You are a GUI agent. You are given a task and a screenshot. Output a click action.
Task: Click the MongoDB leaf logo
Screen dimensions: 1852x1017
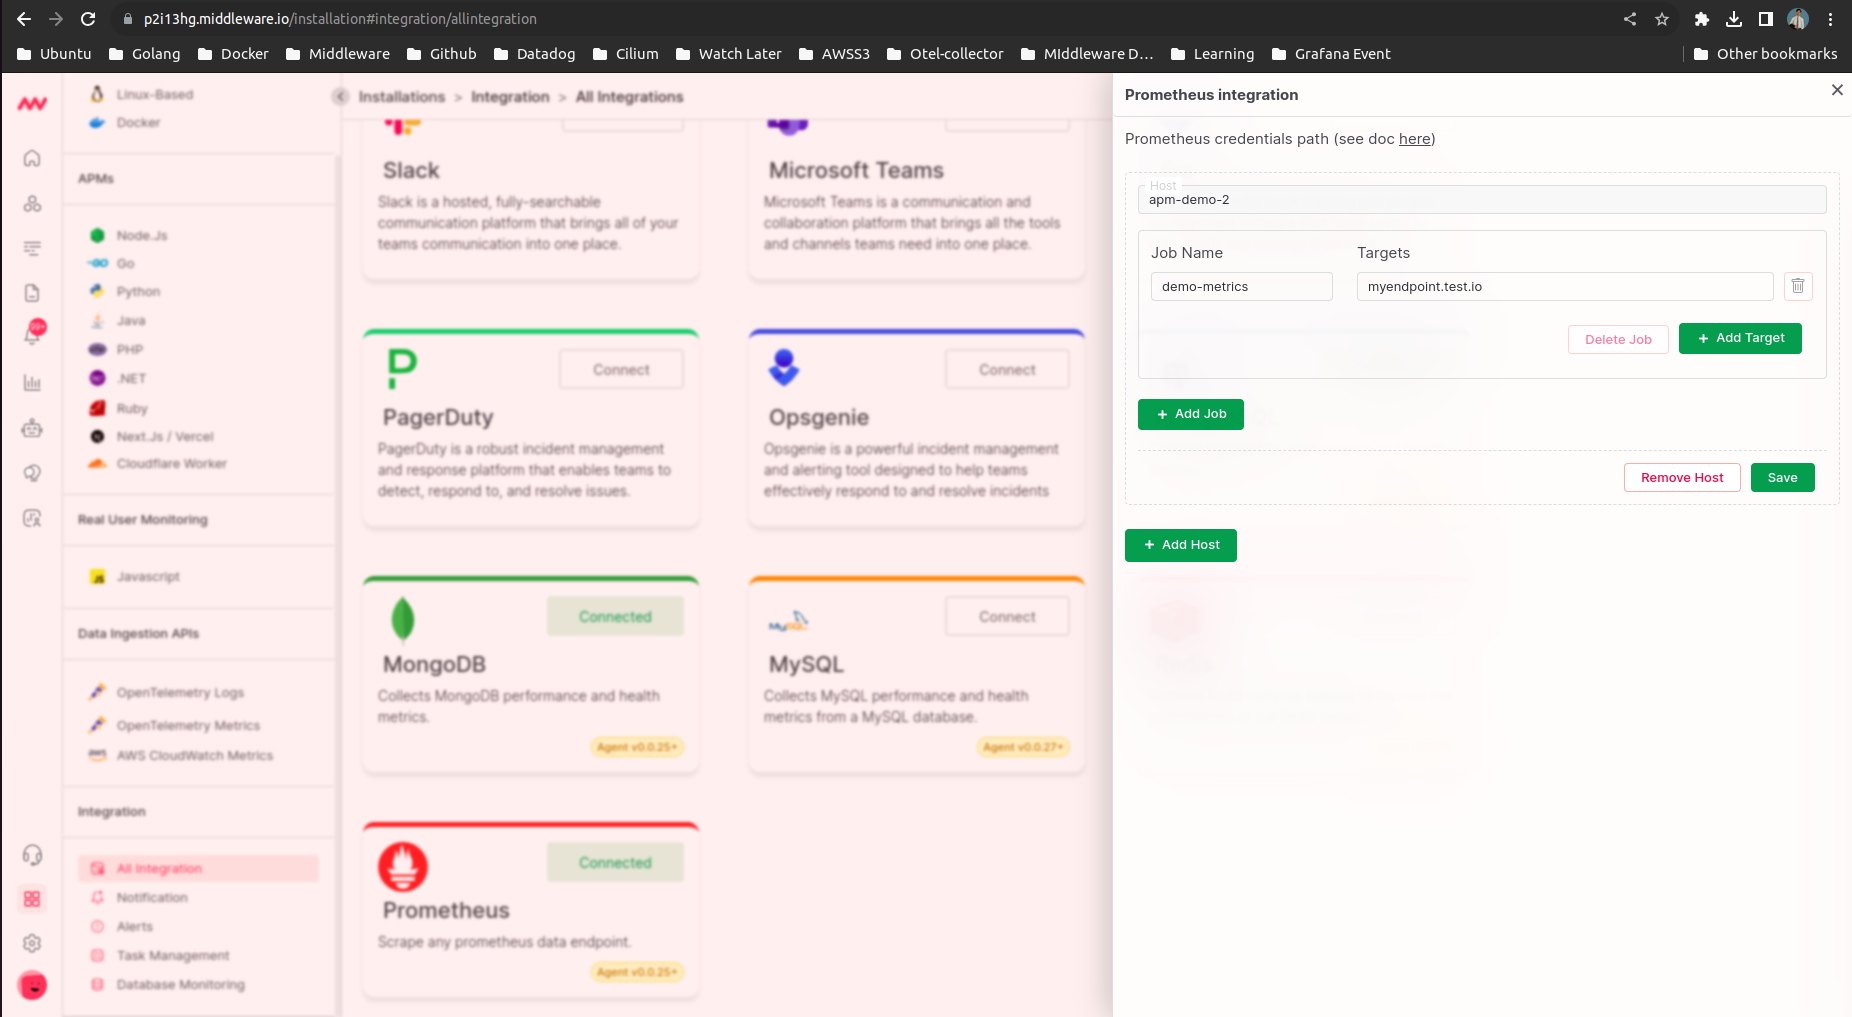tap(403, 619)
